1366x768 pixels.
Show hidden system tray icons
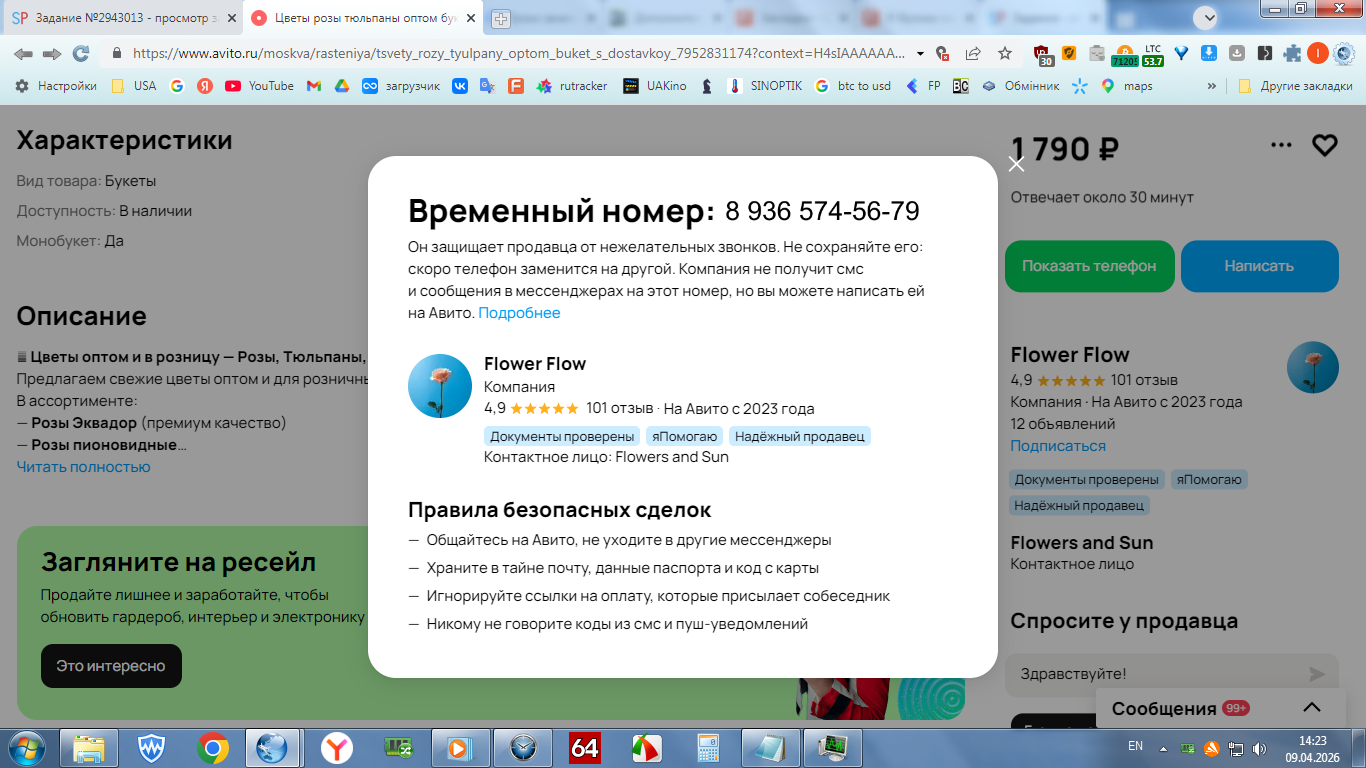pyautogui.click(x=1163, y=748)
